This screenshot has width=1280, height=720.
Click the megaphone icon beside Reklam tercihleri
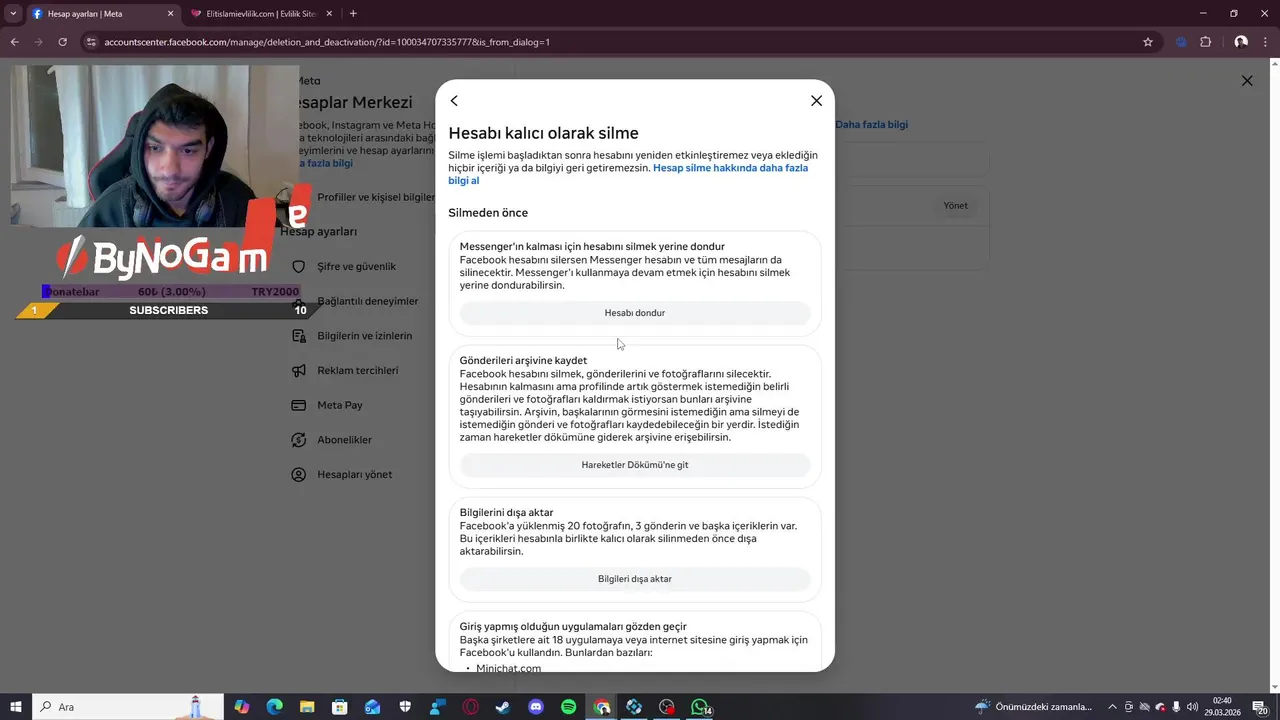(x=298, y=371)
